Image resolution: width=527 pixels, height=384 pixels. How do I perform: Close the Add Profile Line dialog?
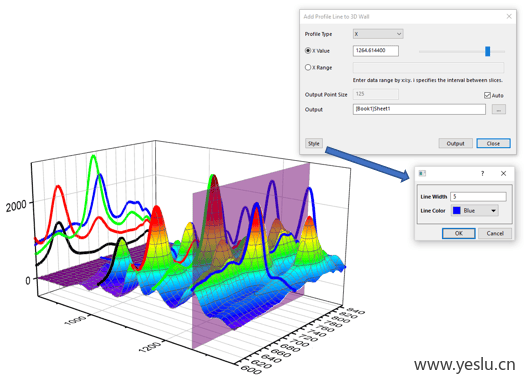click(x=509, y=16)
